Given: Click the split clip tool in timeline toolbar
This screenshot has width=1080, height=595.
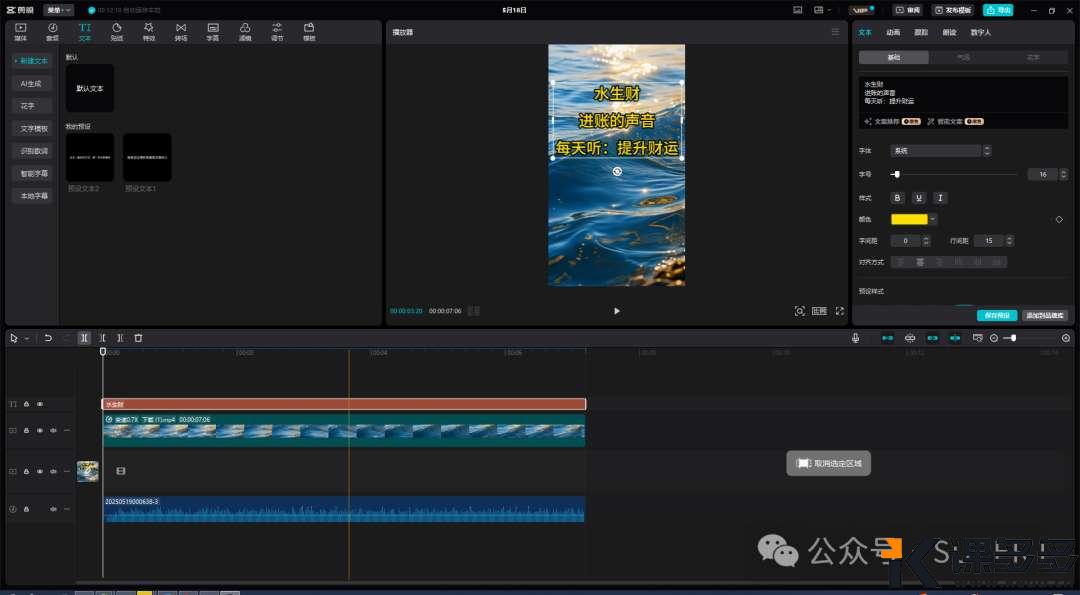Looking at the screenshot, I should pos(85,338).
